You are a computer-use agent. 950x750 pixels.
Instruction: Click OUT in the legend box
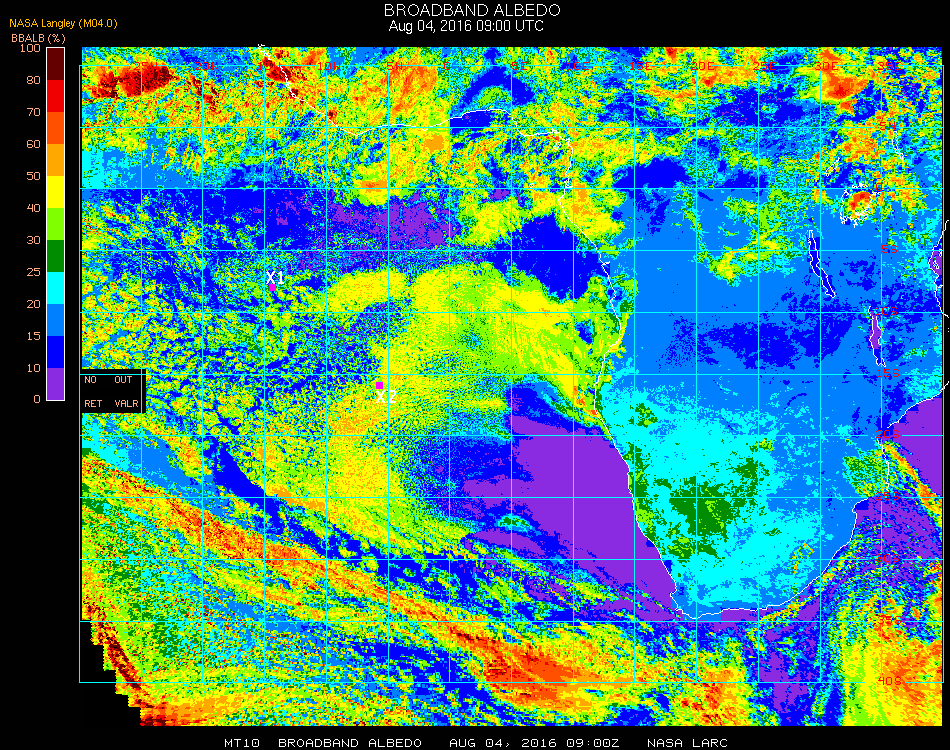tap(123, 380)
